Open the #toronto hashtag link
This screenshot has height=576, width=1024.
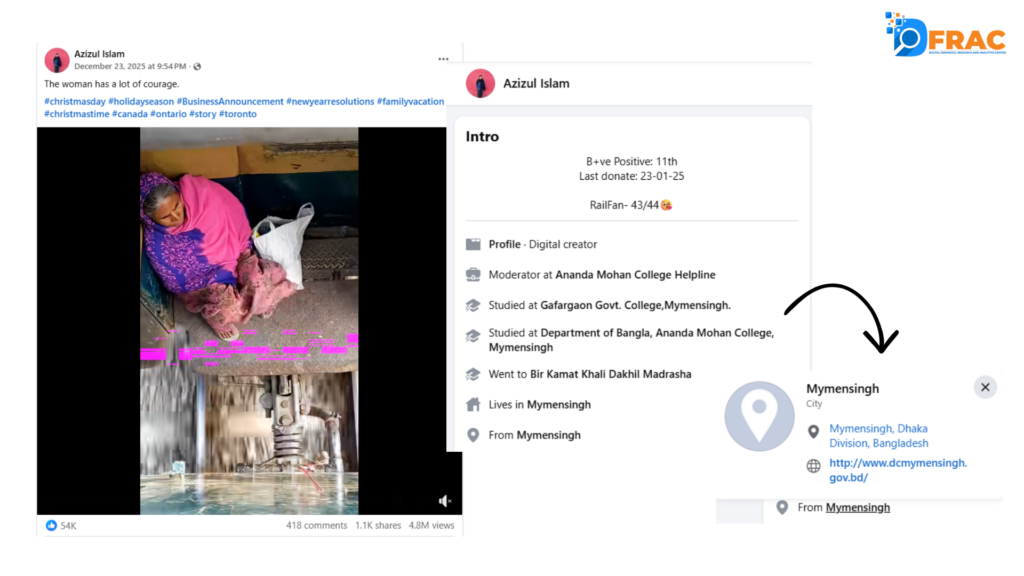click(x=238, y=114)
